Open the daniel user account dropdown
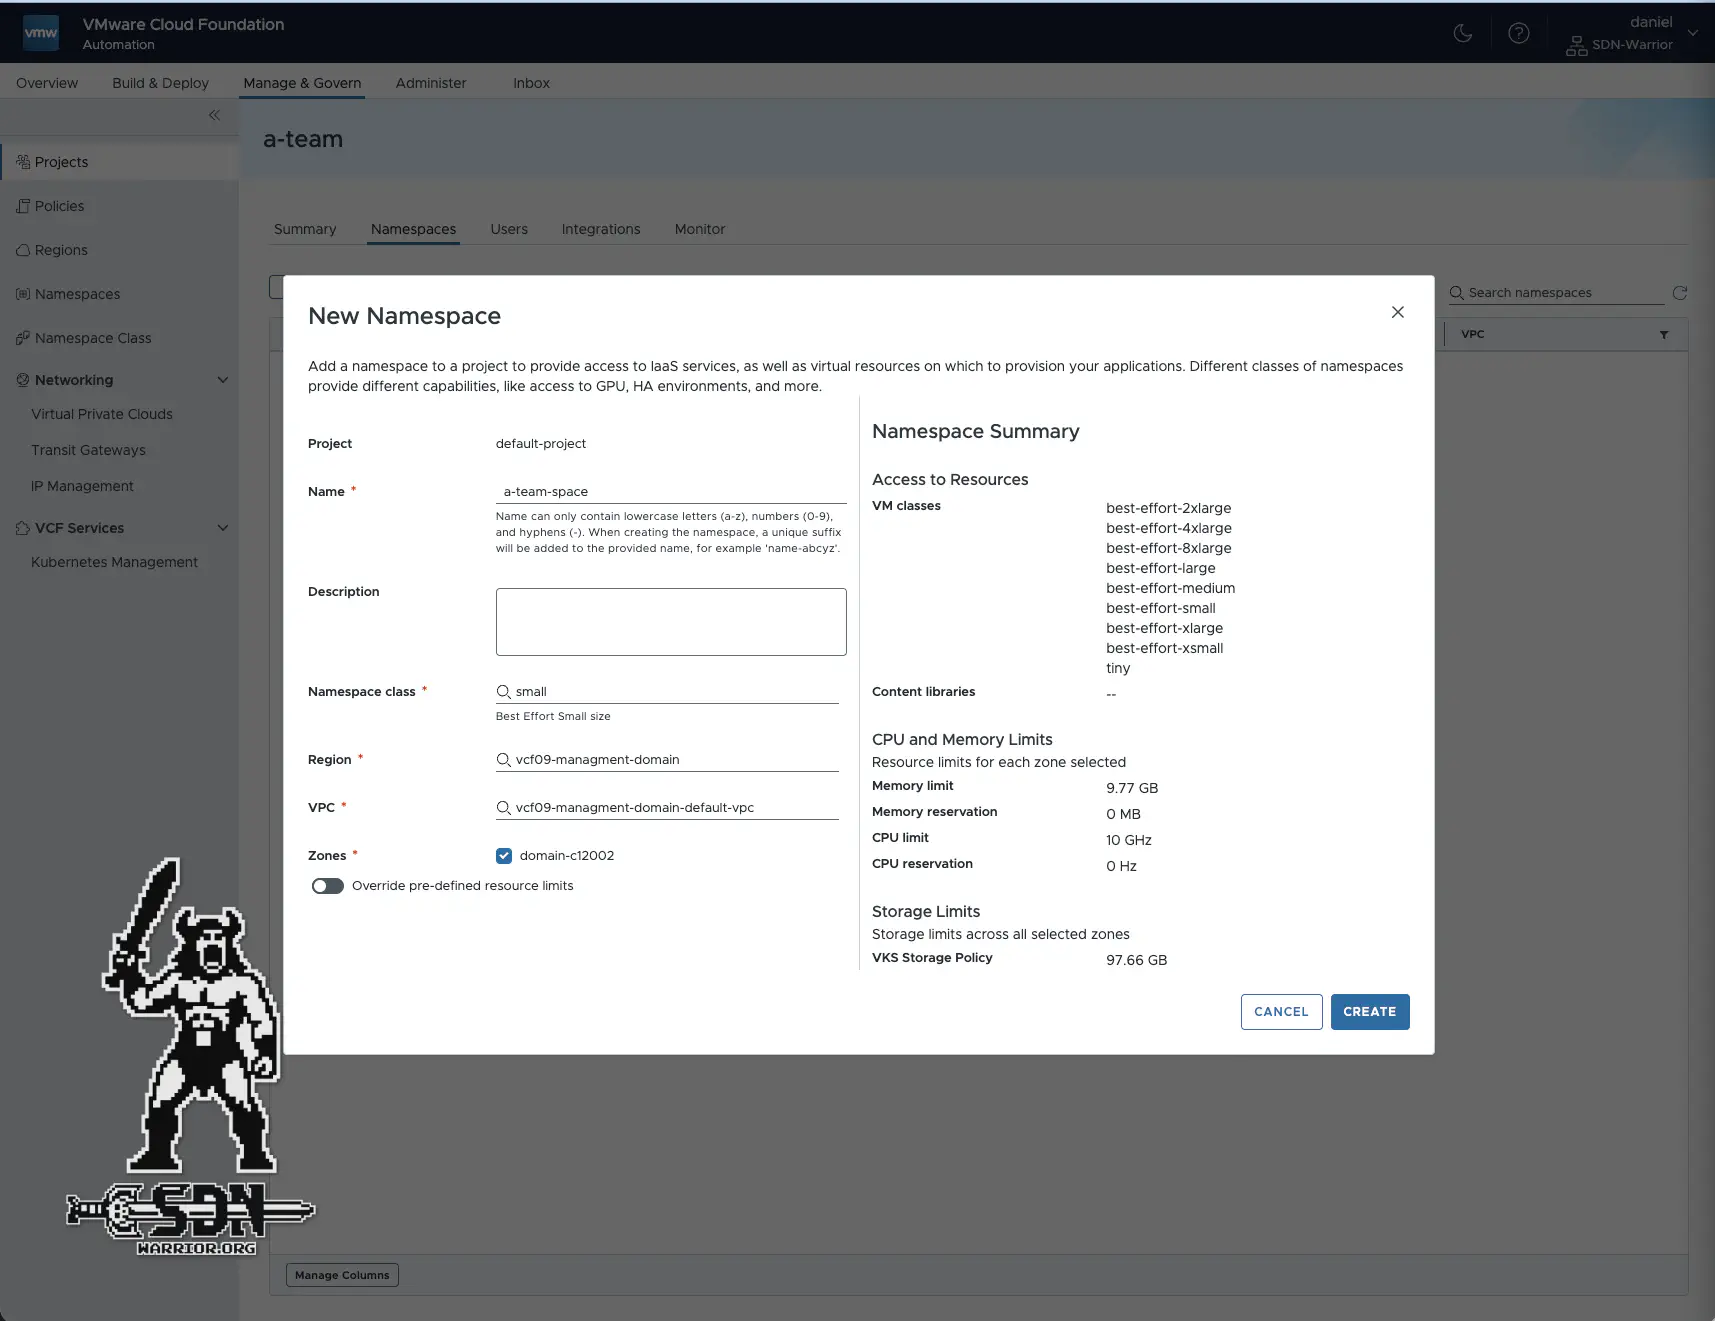The width and height of the screenshot is (1715, 1321). (x=1692, y=33)
